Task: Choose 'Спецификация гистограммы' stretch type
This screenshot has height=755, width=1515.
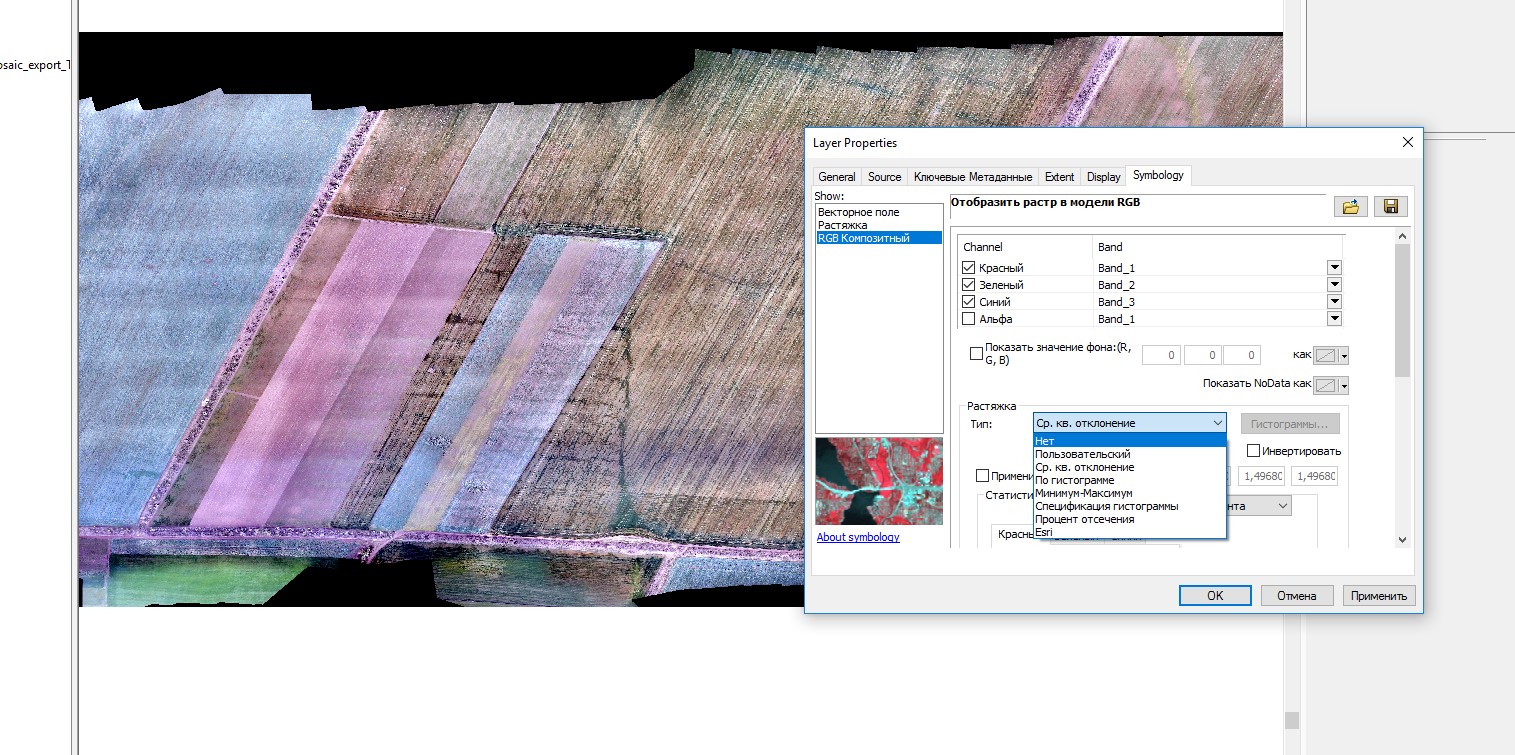Action: coord(1129,506)
